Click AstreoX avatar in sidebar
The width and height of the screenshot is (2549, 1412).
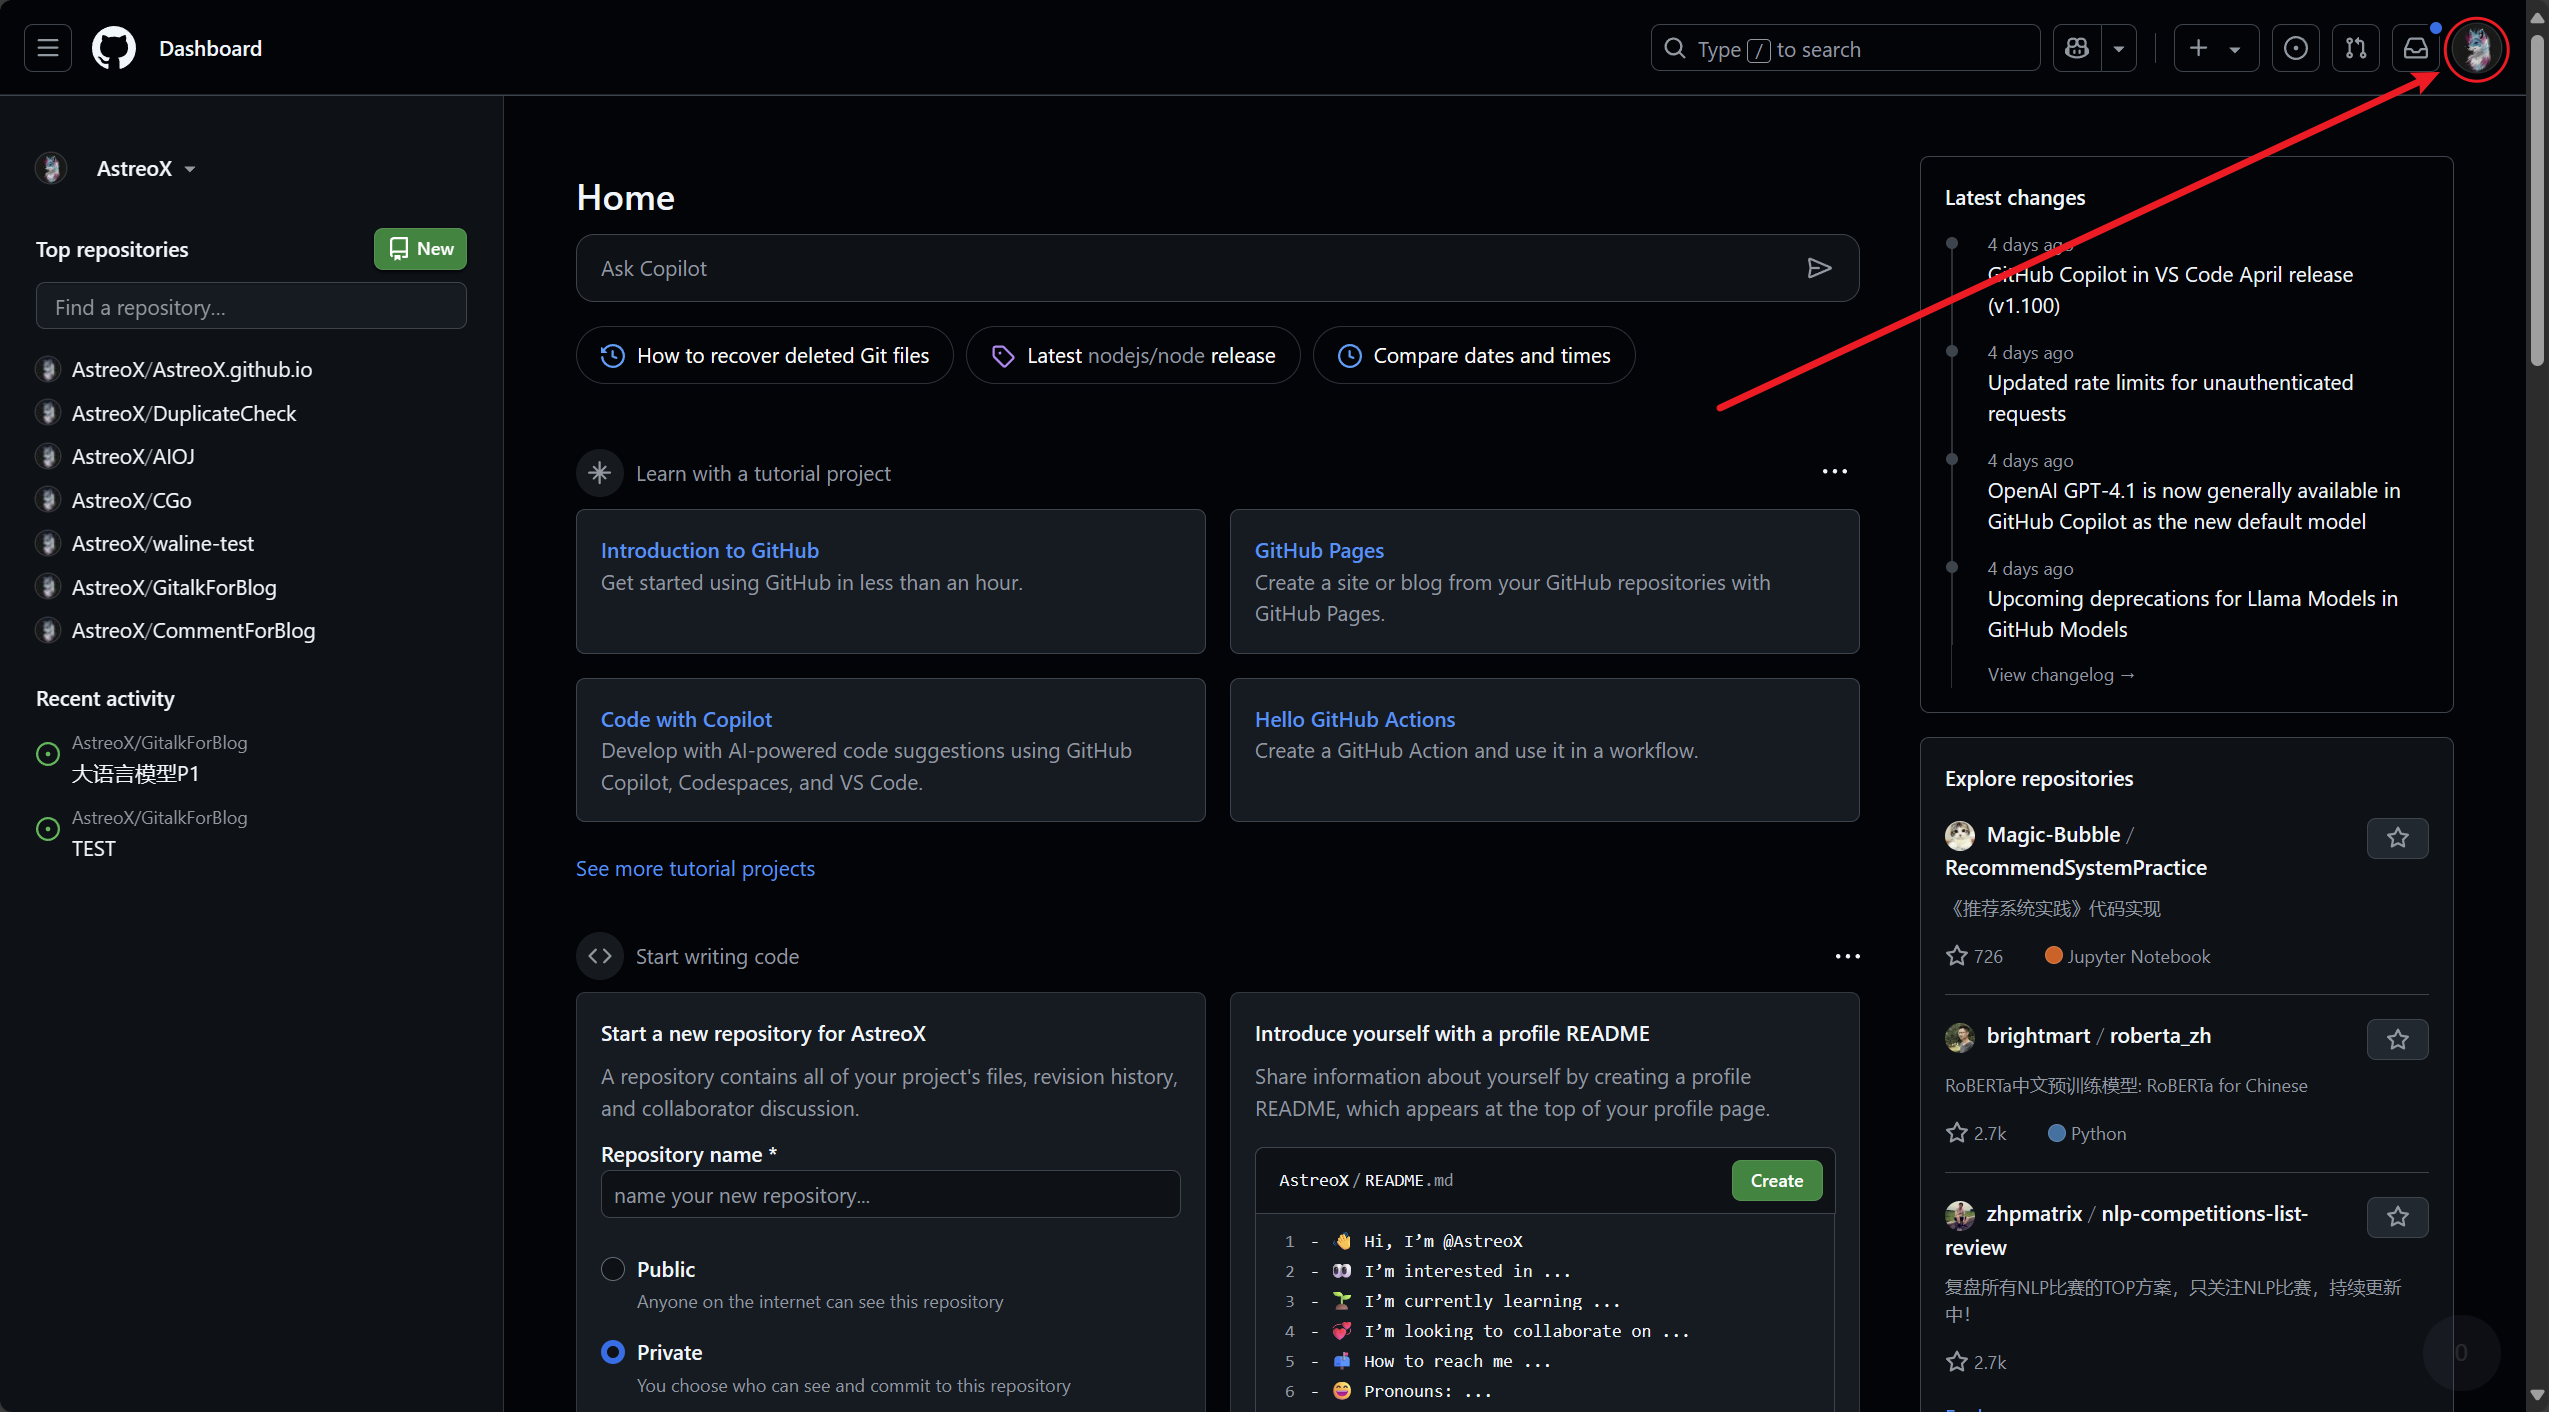(52, 168)
